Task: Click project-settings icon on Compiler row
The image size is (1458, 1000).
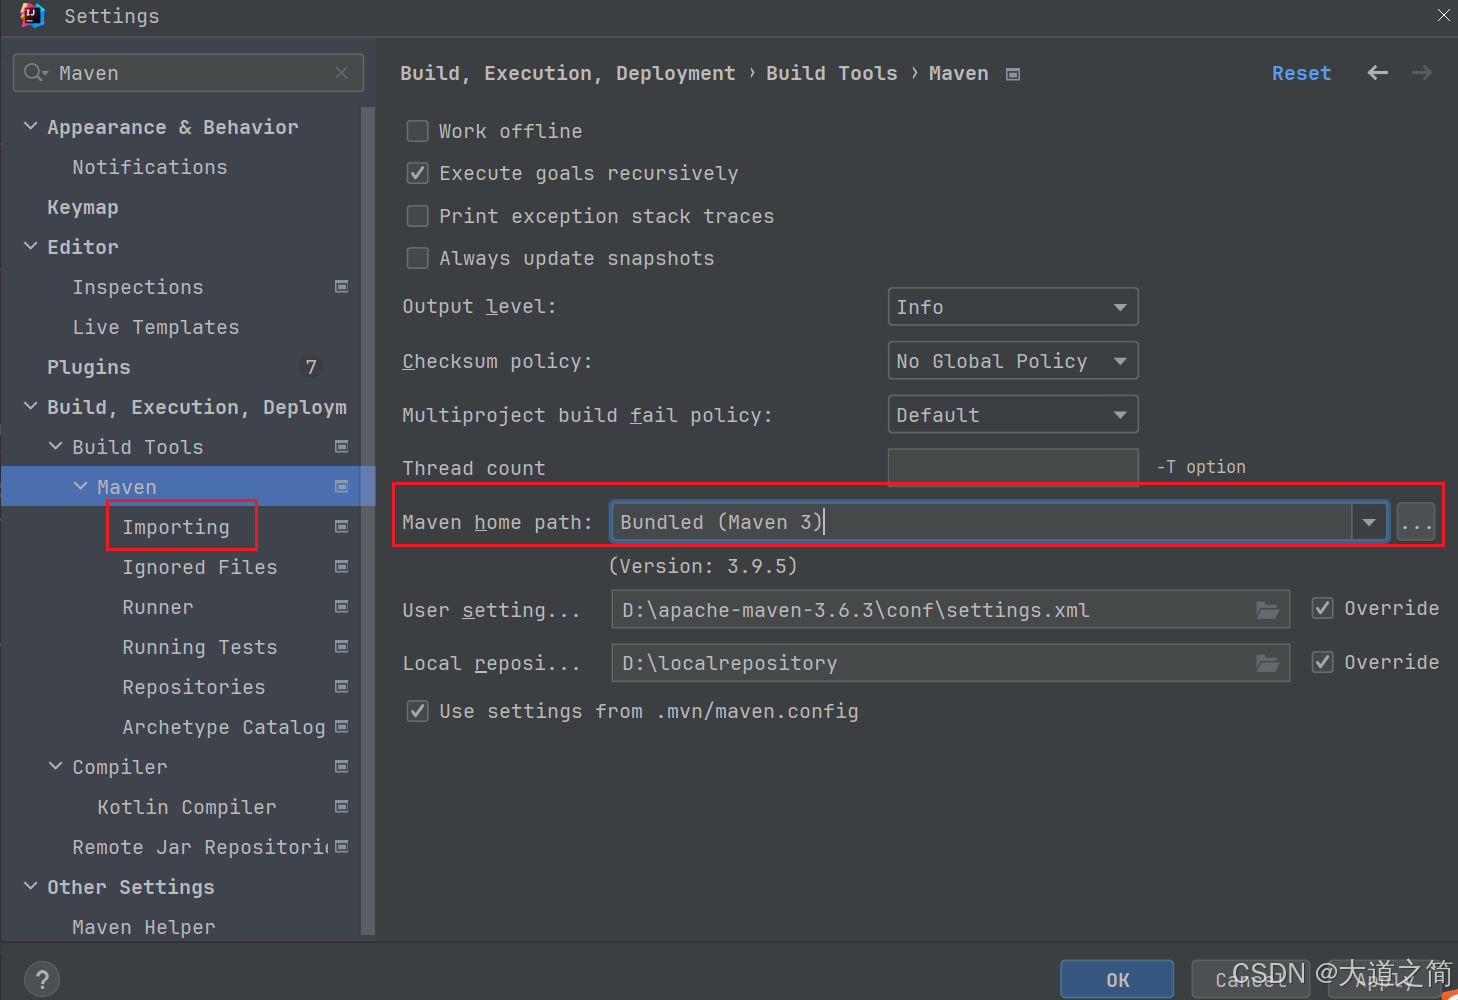Action: click(x=342, y=767)
